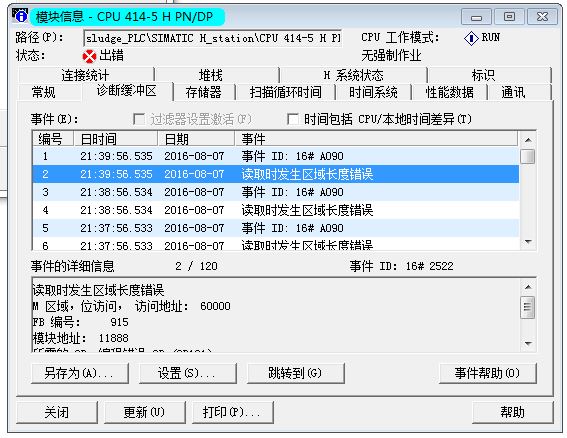Click the 更新(U) refresh button
Image resolution: width=567 pixels, height=438 pixels.
(x=145, y=412)
